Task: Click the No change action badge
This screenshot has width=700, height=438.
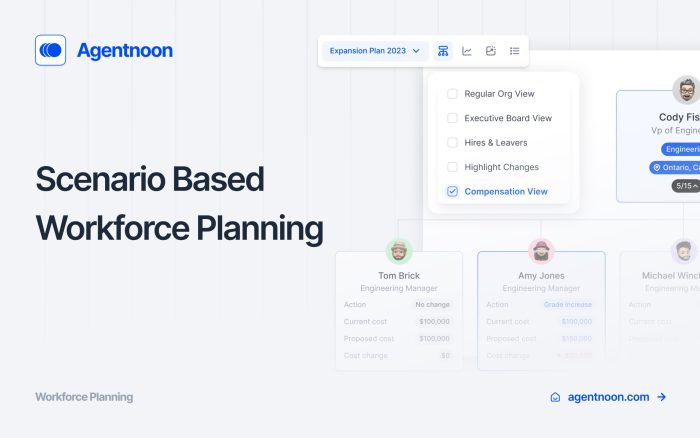Action: [432, 305]
